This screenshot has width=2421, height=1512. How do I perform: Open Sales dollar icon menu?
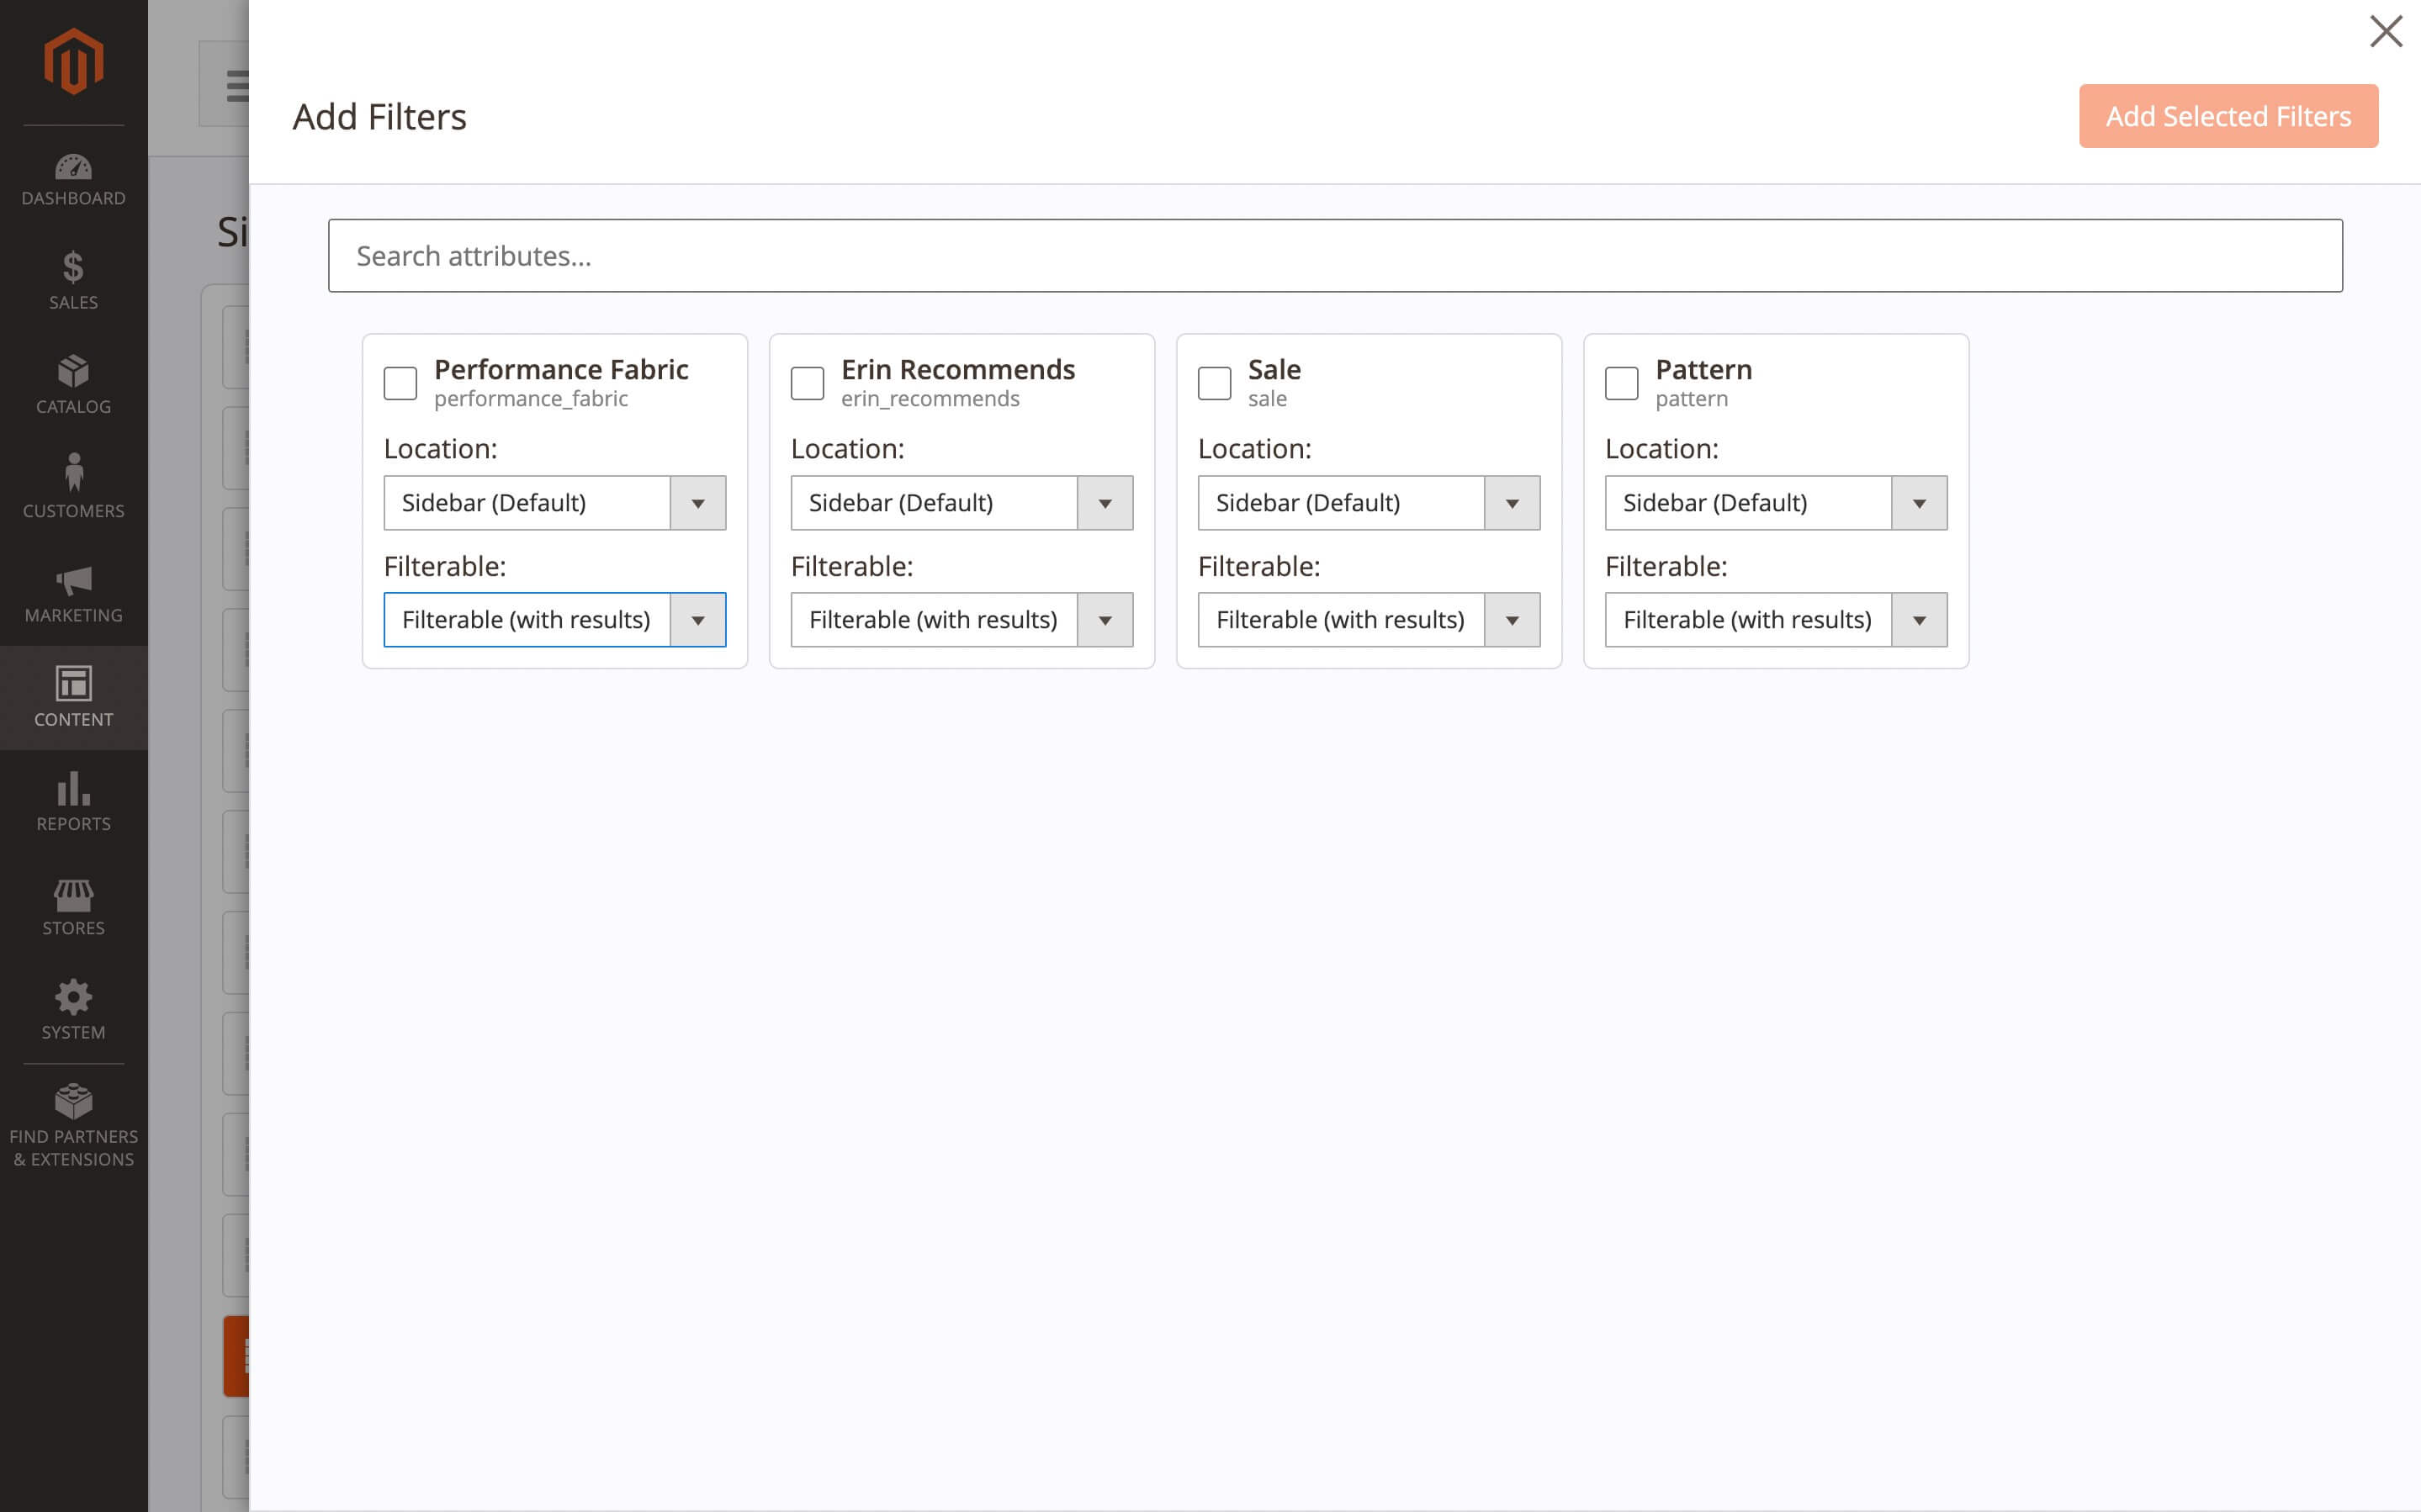tap(73, 268)
